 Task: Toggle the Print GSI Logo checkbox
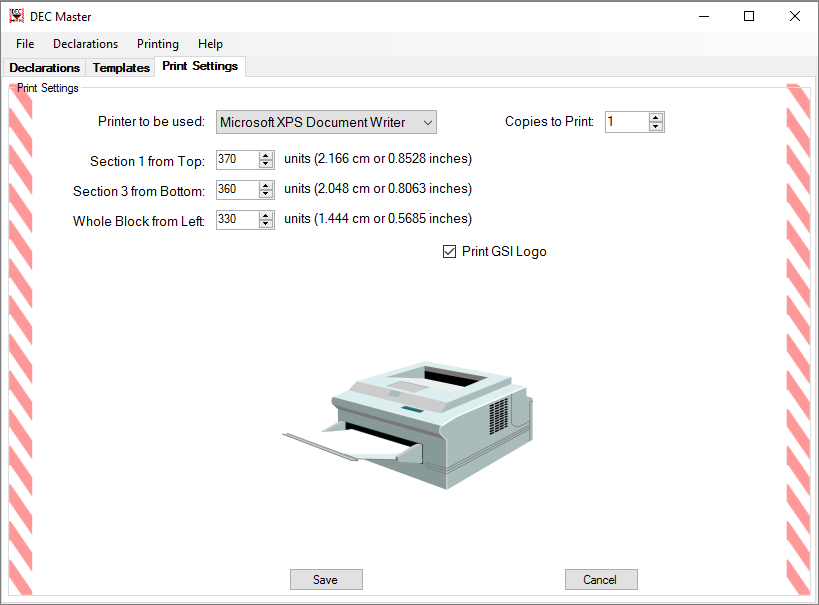449,252
